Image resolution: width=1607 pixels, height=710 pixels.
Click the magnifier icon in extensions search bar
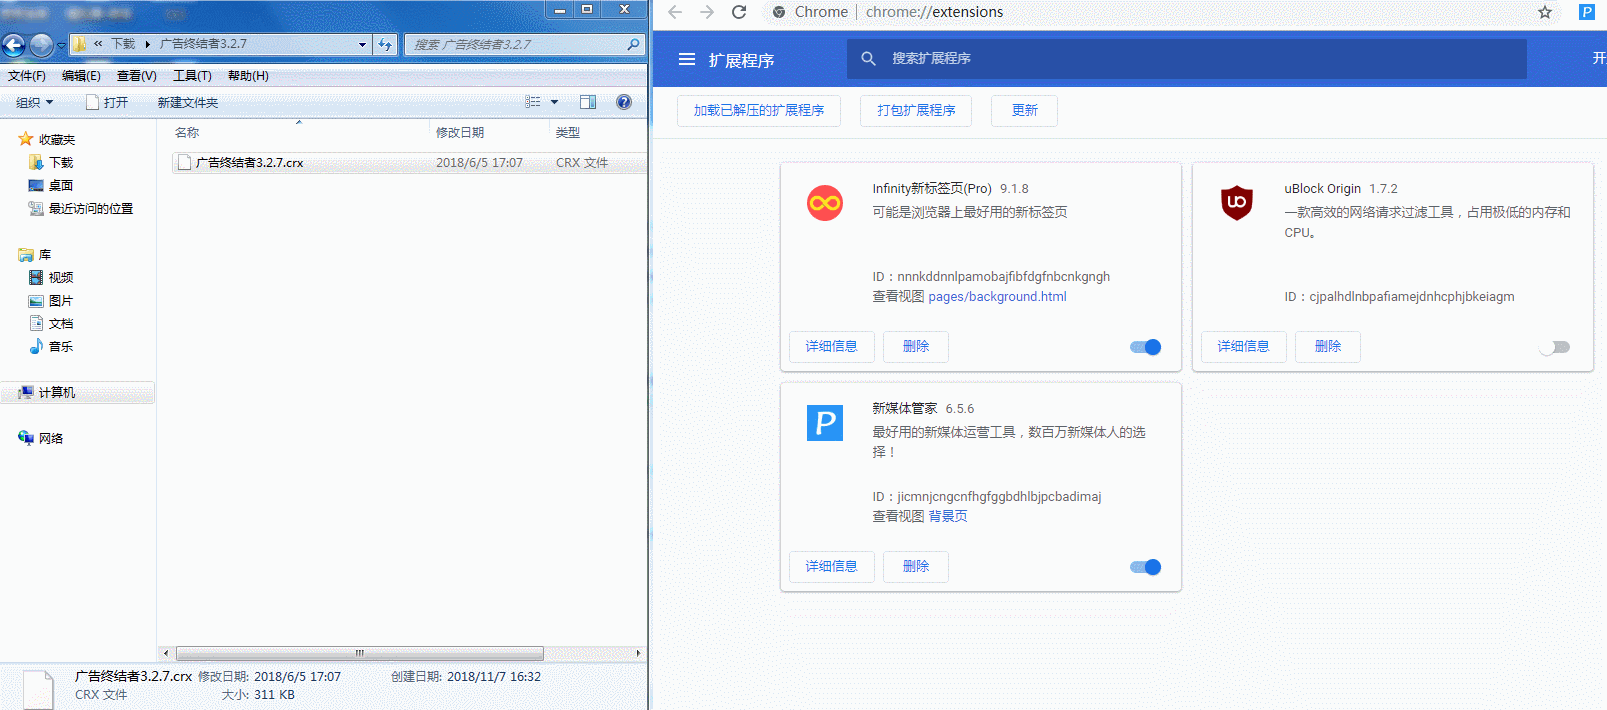869,58
